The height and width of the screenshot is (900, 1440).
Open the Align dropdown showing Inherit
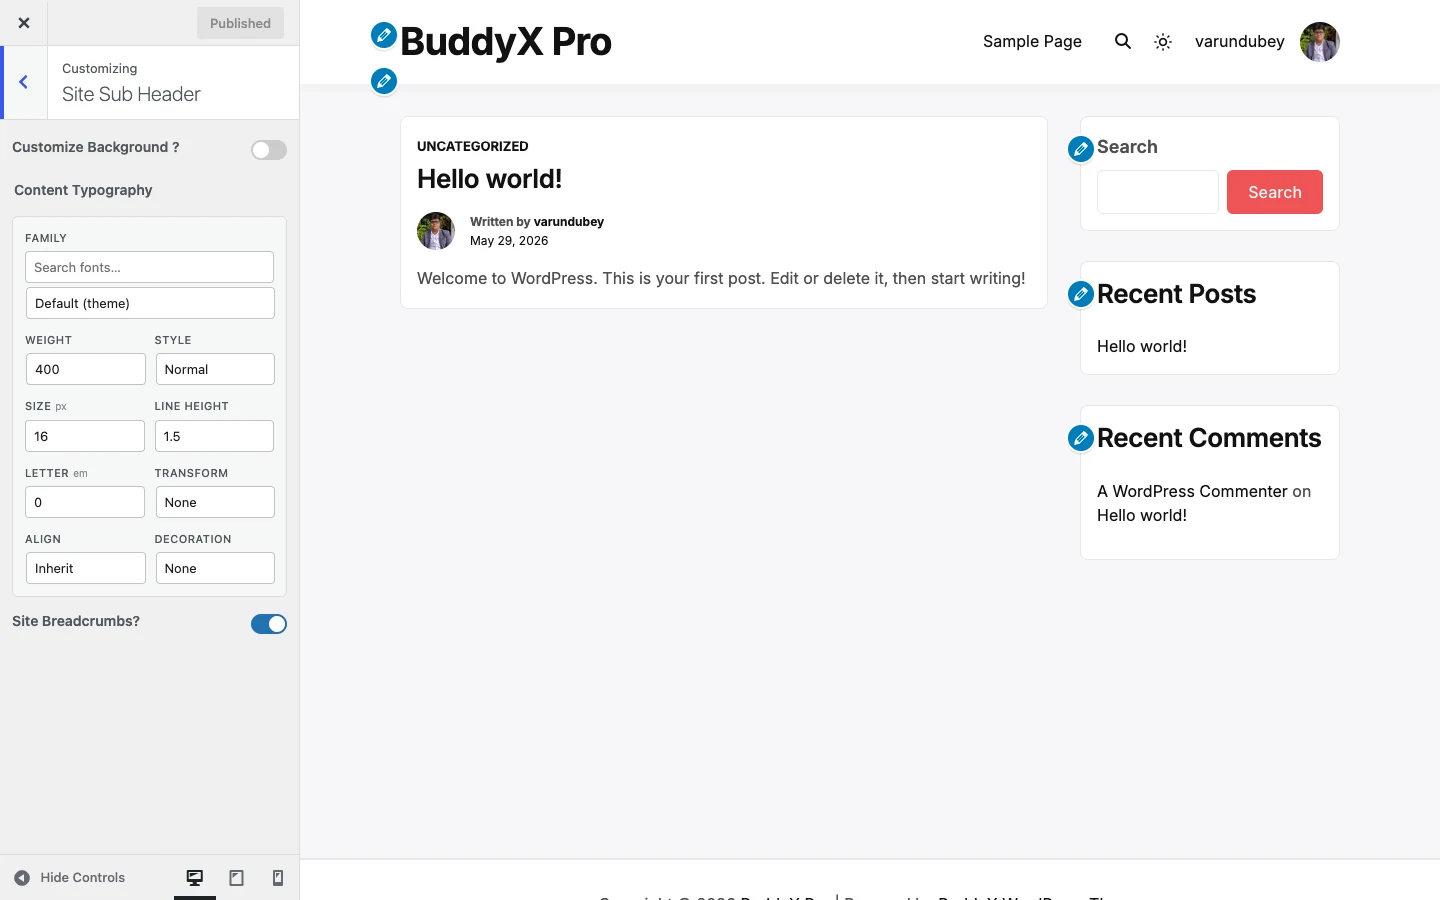pos(86,568)
